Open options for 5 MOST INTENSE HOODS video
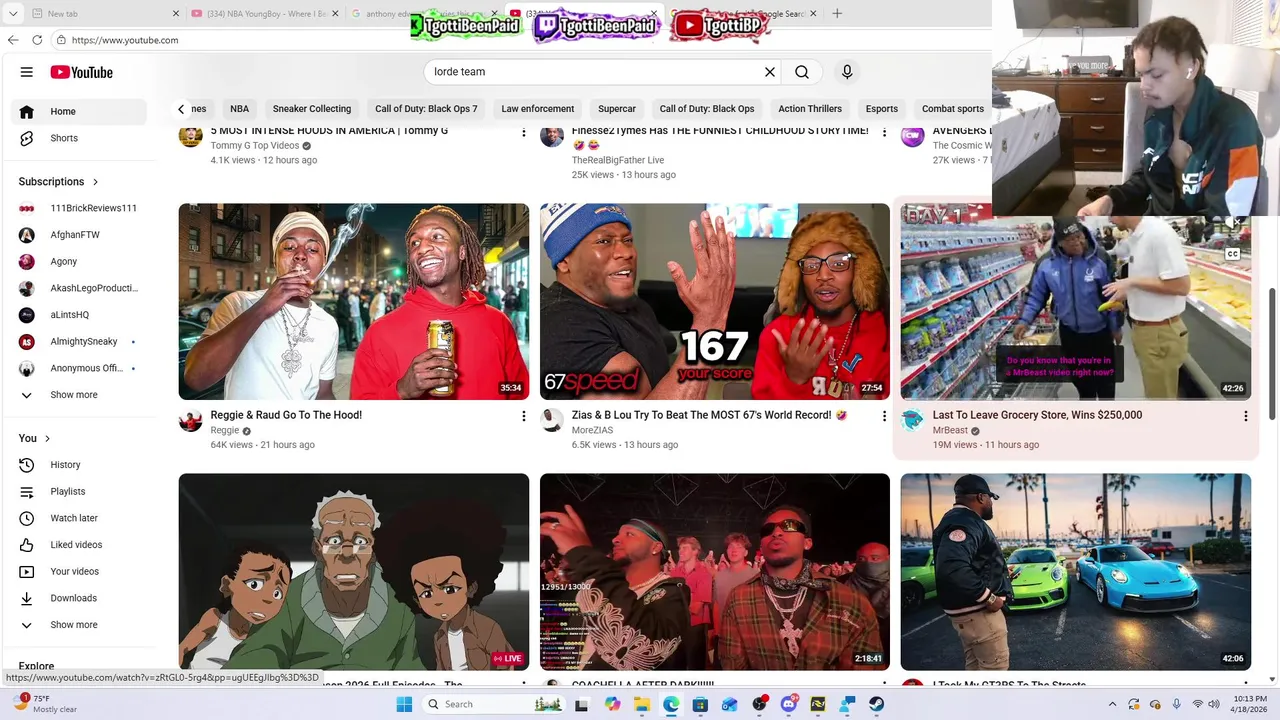This screenshot has height=720, width=1280. point(523,132)
